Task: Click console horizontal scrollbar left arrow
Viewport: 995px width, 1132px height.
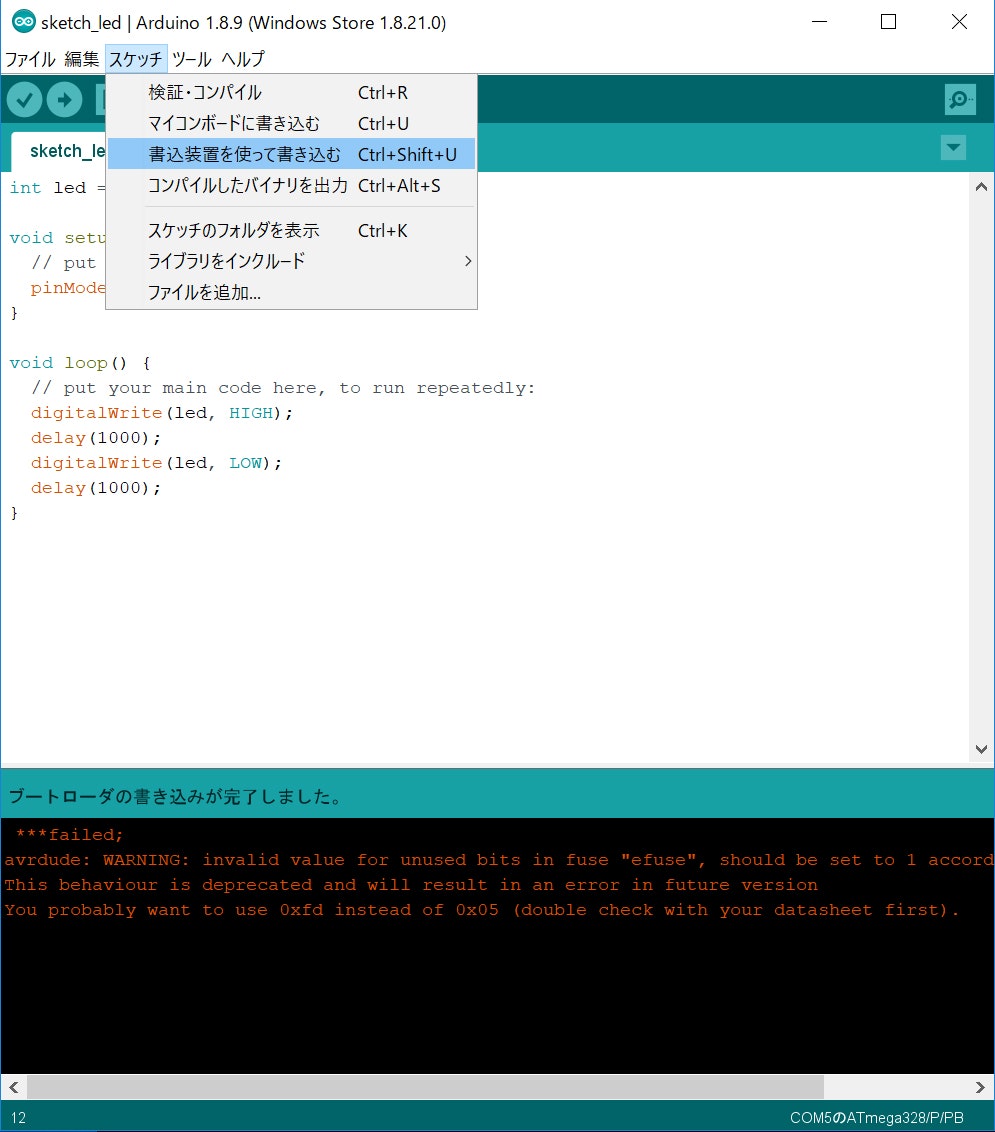Action: pyautogui.click(x=14, y=1087)
